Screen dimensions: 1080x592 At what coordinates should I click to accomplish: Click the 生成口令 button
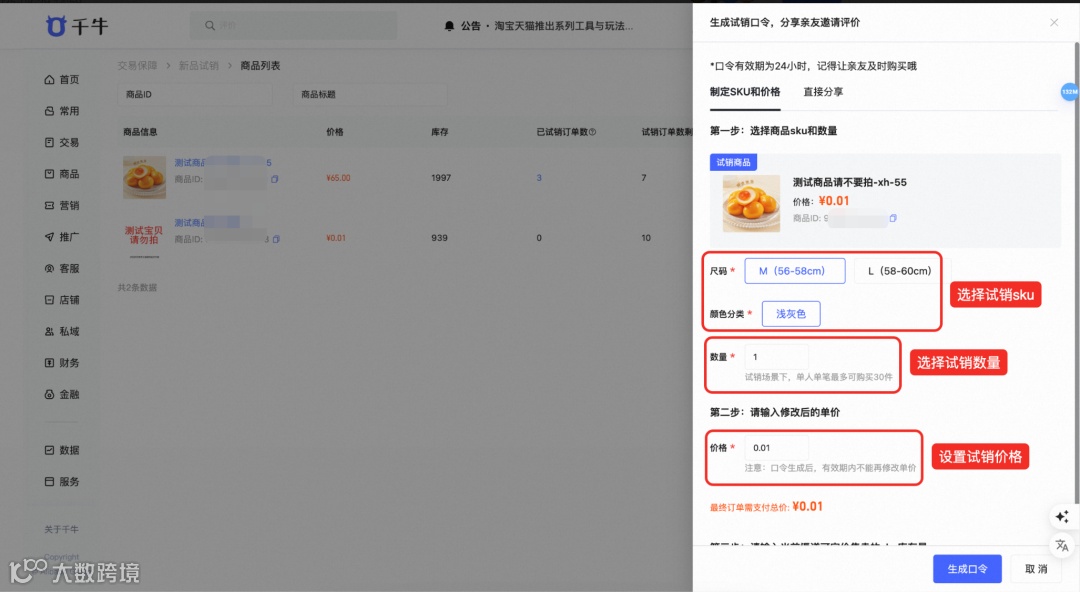pyautogui.click(x=967, y=569)
